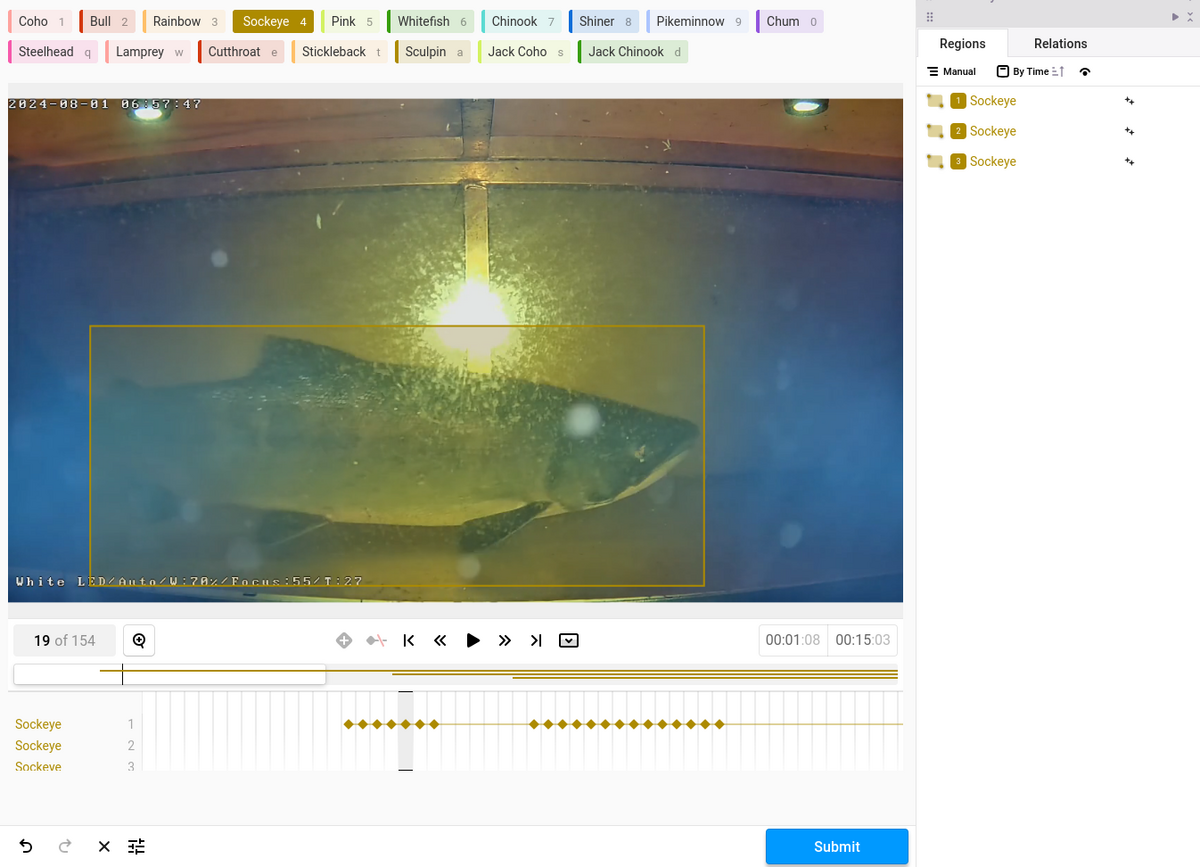Toggle the timeline collapse icon after last-frame button
1200x867 pixels.
[x=568, y=640]
